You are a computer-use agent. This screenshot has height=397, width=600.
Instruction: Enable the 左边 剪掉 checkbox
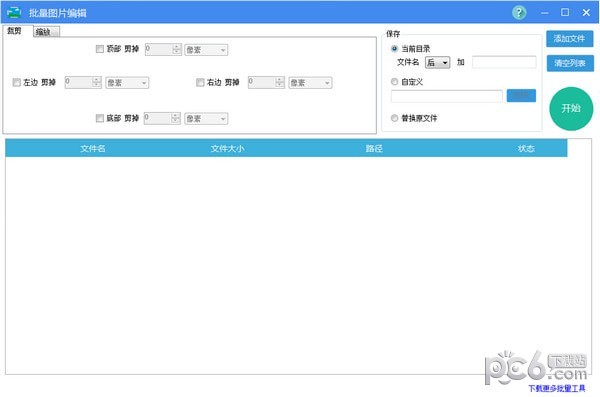[16, 82]
